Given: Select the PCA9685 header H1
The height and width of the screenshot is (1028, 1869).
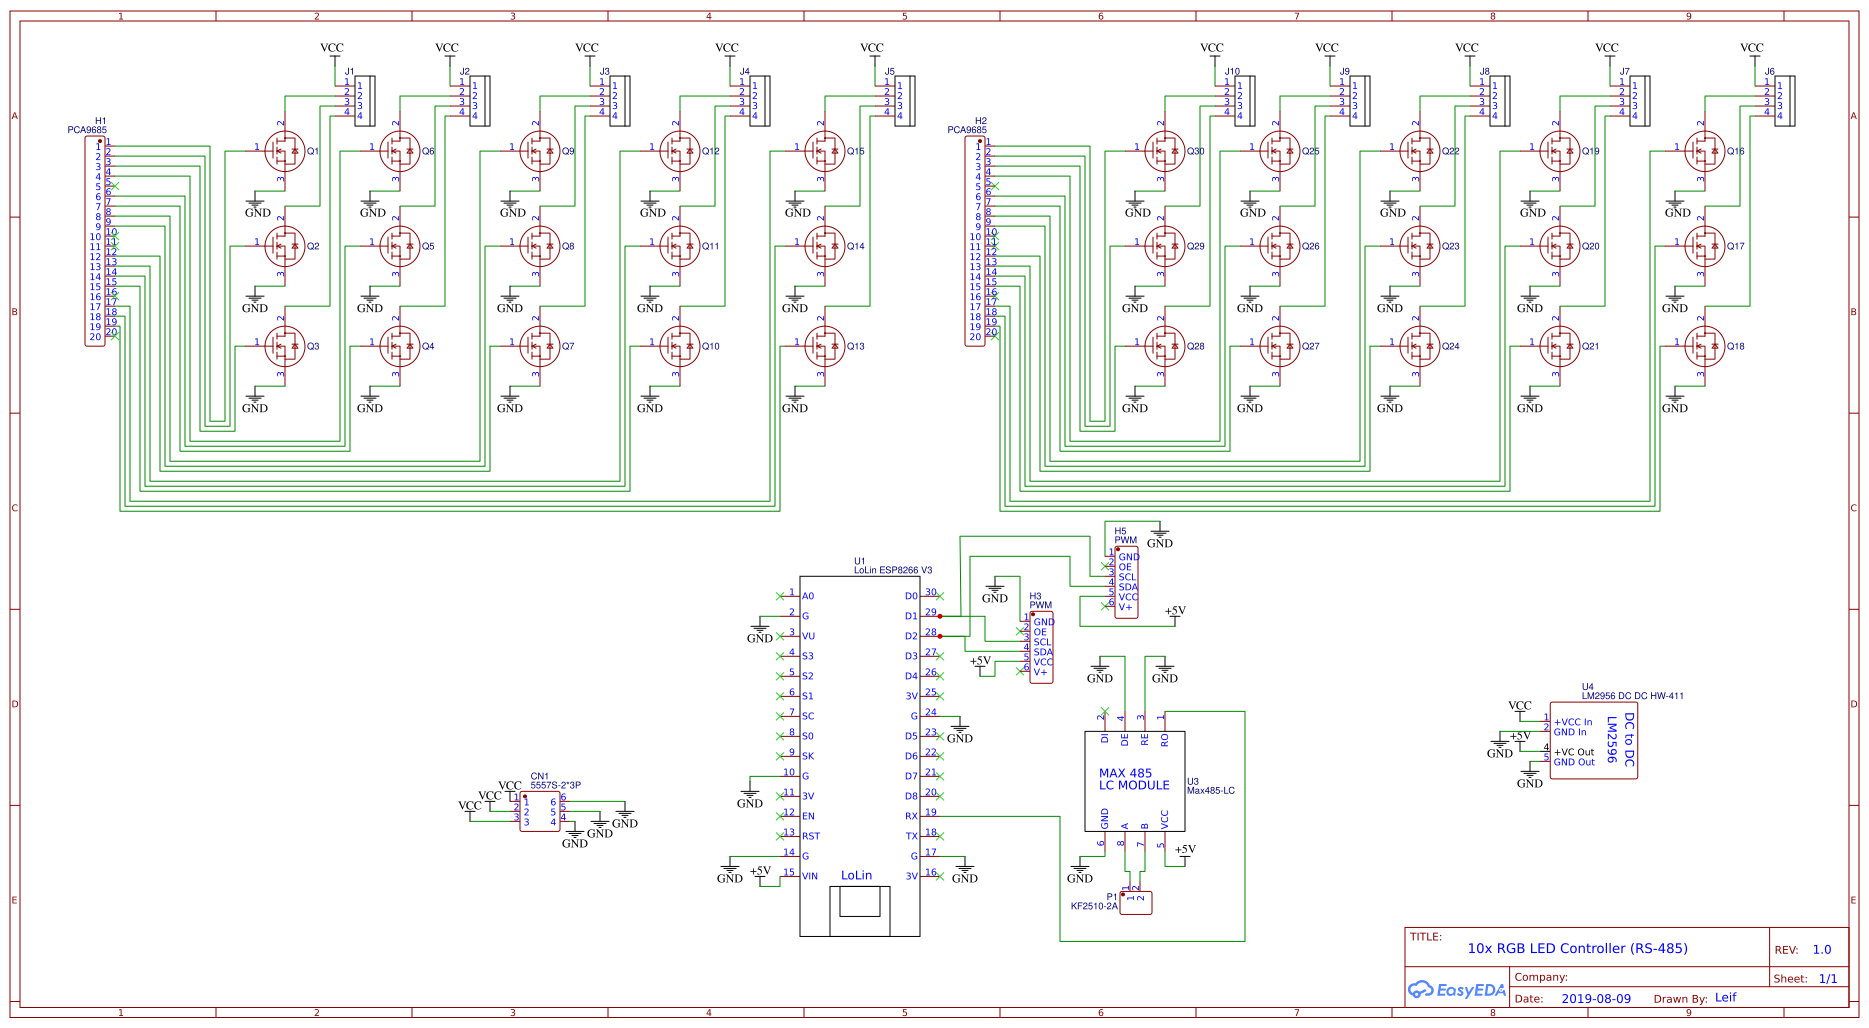Looking at the screenshot, I should point(95,240).
